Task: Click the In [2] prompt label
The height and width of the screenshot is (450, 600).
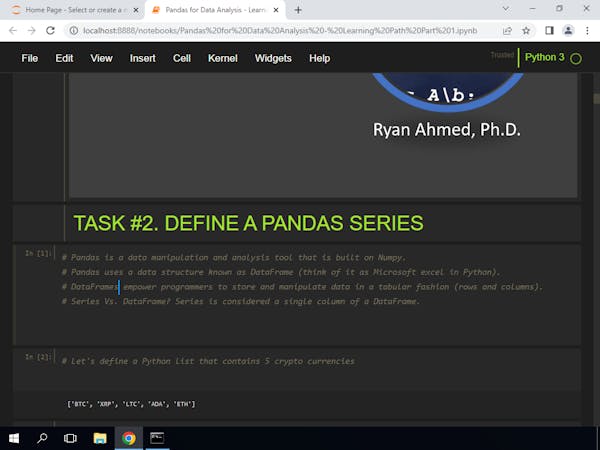Action: tap(37, 357)
